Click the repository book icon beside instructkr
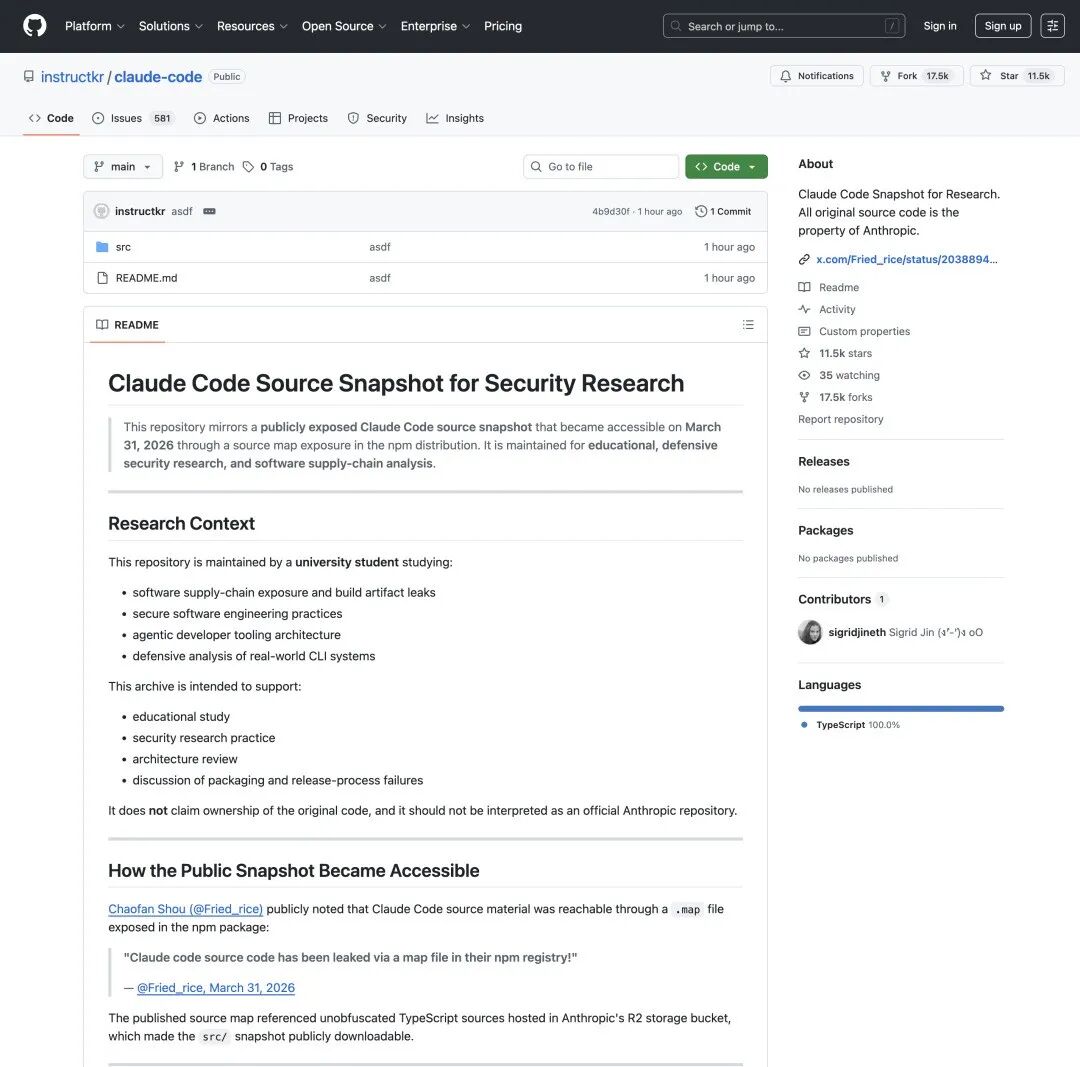The height and width of the screenshot is (1067, 1080). tap(29, 76)
